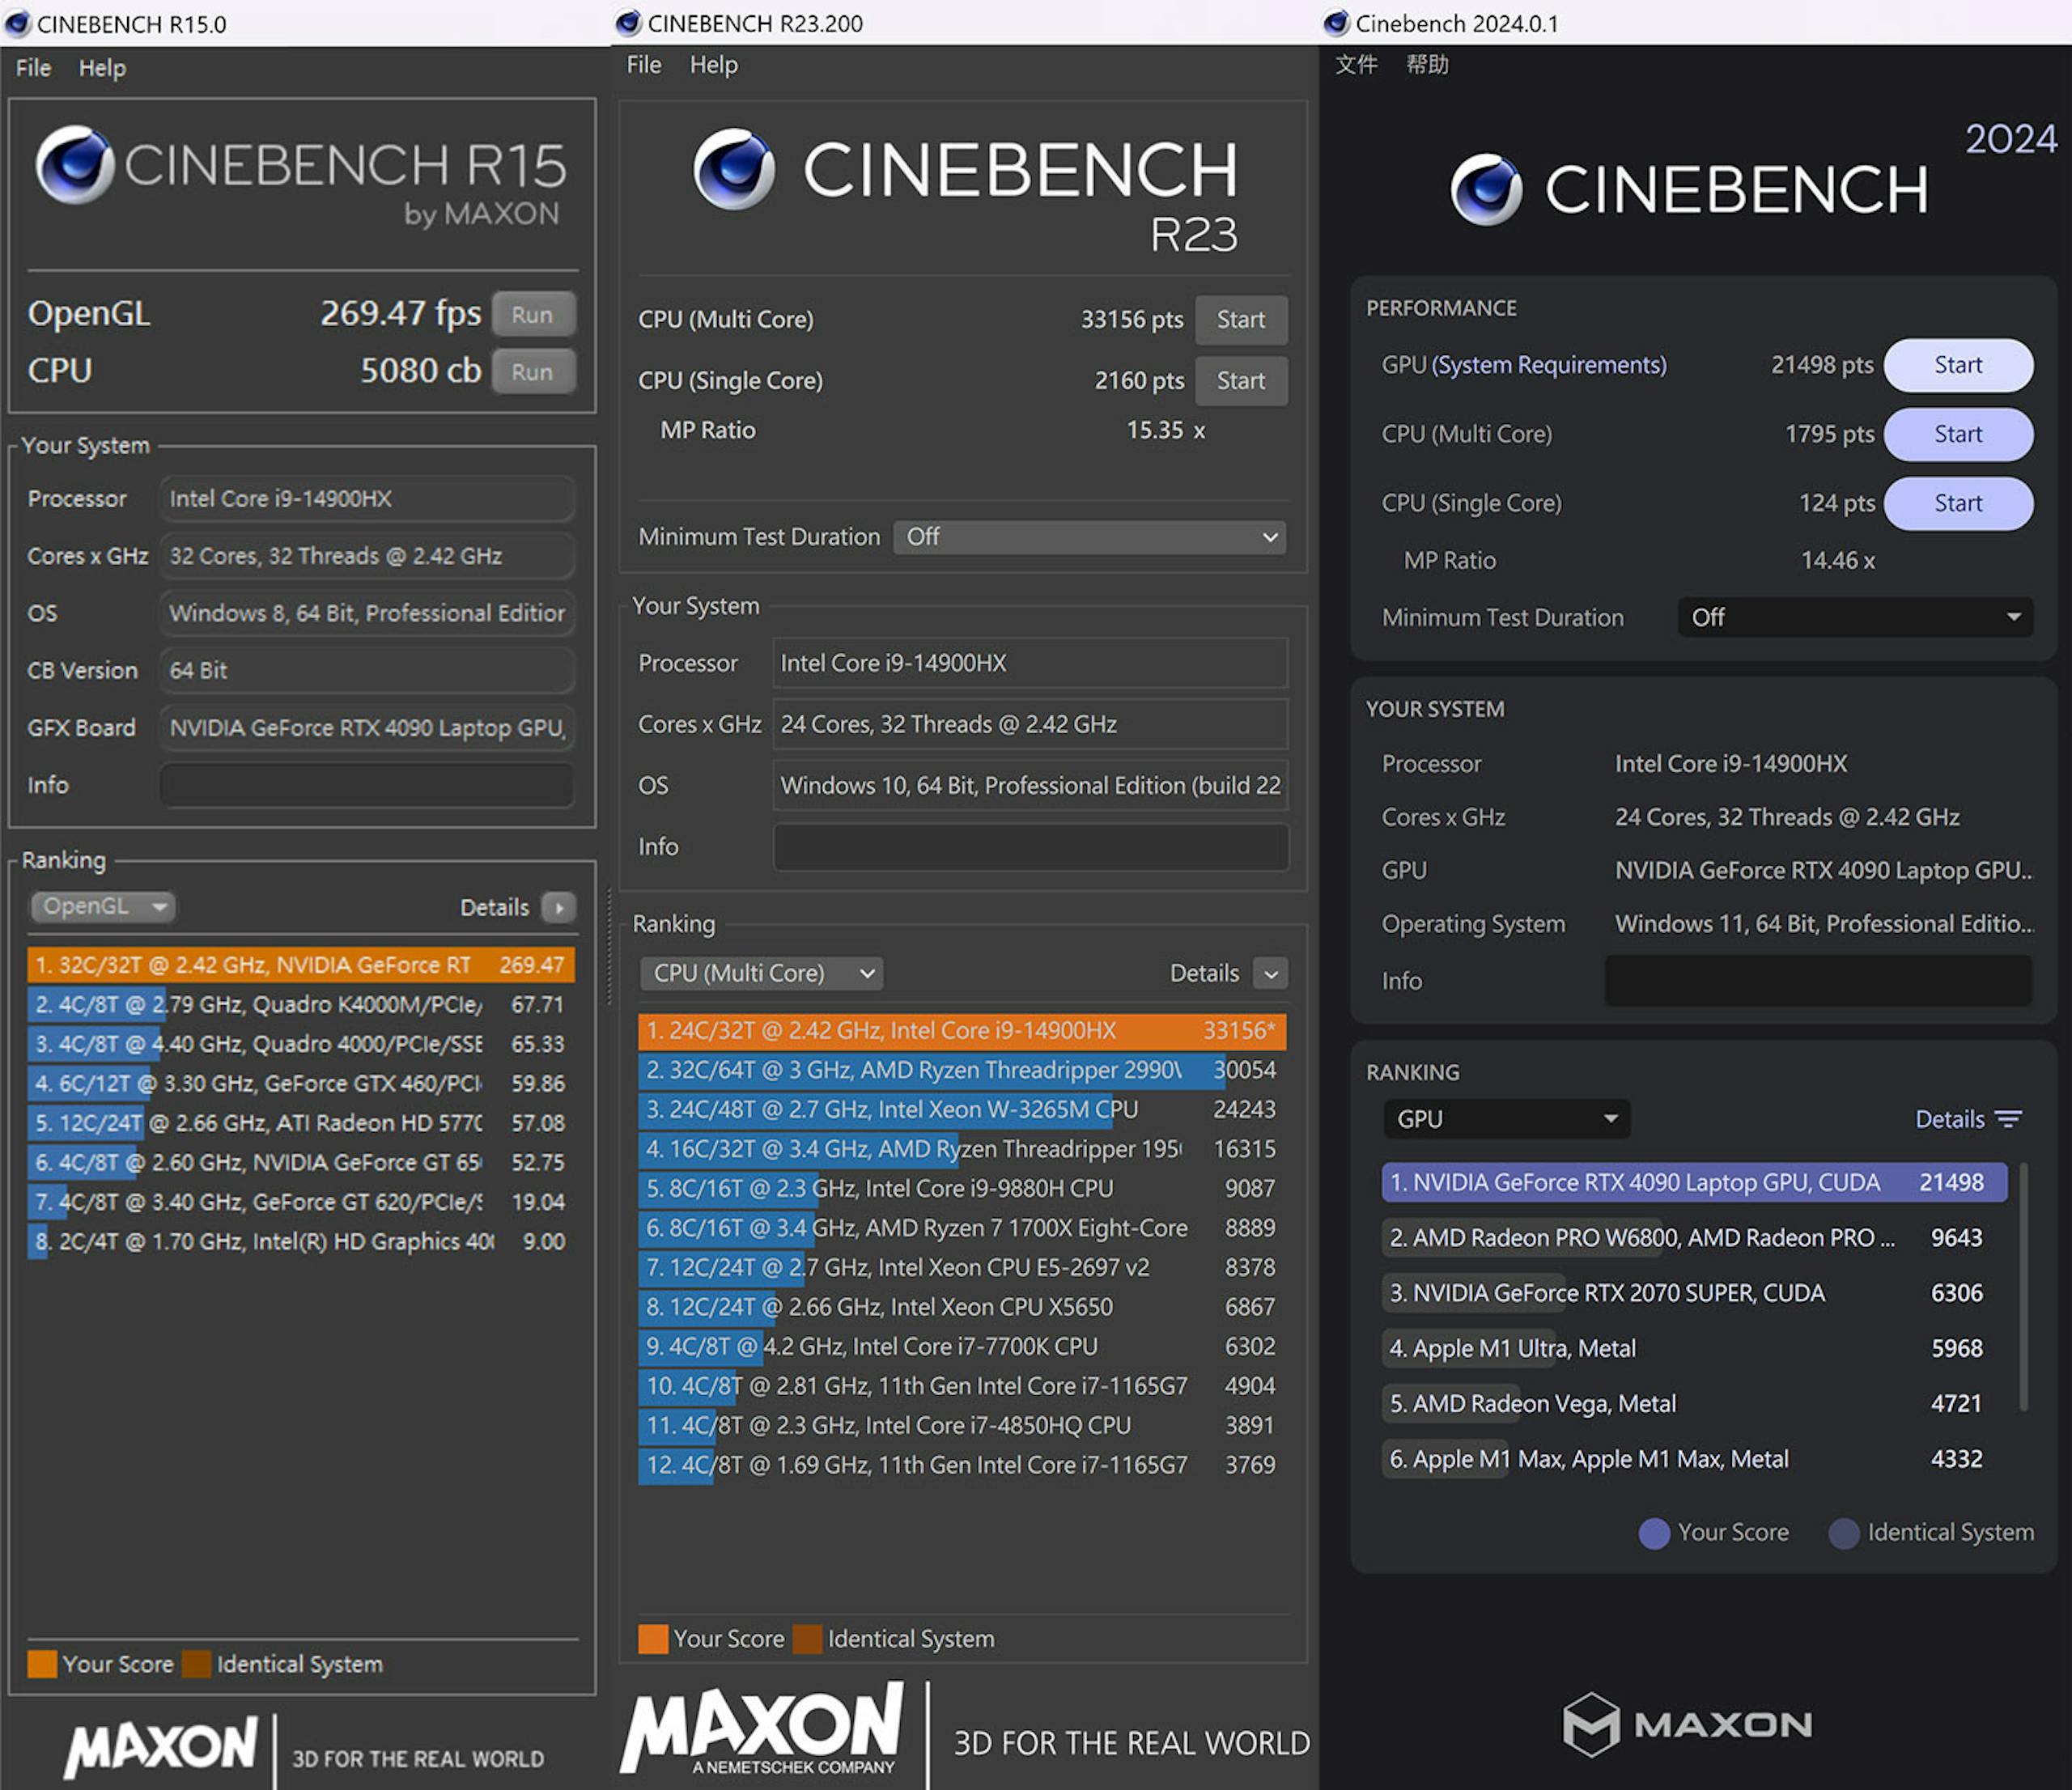Open 帮助 menu in Cinebench 2024 window

[1427, 65]
